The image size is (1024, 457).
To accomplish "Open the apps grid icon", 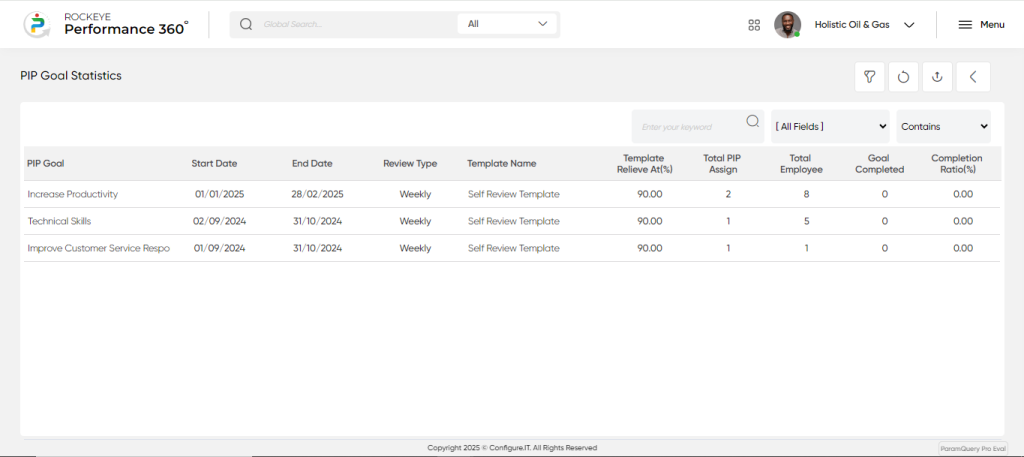I will (x=754, y=25).
